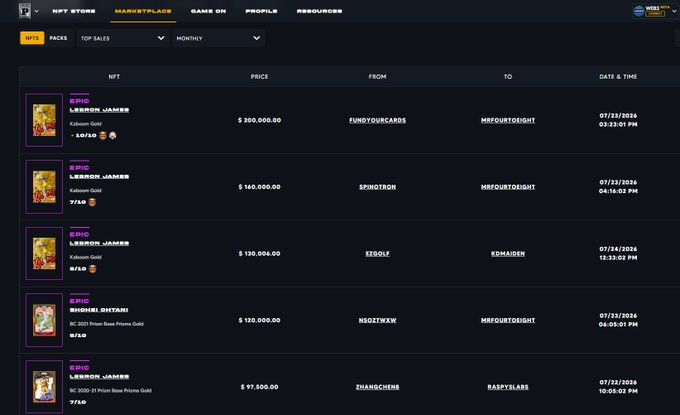Open LeBron James thumbnail priced $160,000.00
The image size is (680, 415).
(44, 187)
